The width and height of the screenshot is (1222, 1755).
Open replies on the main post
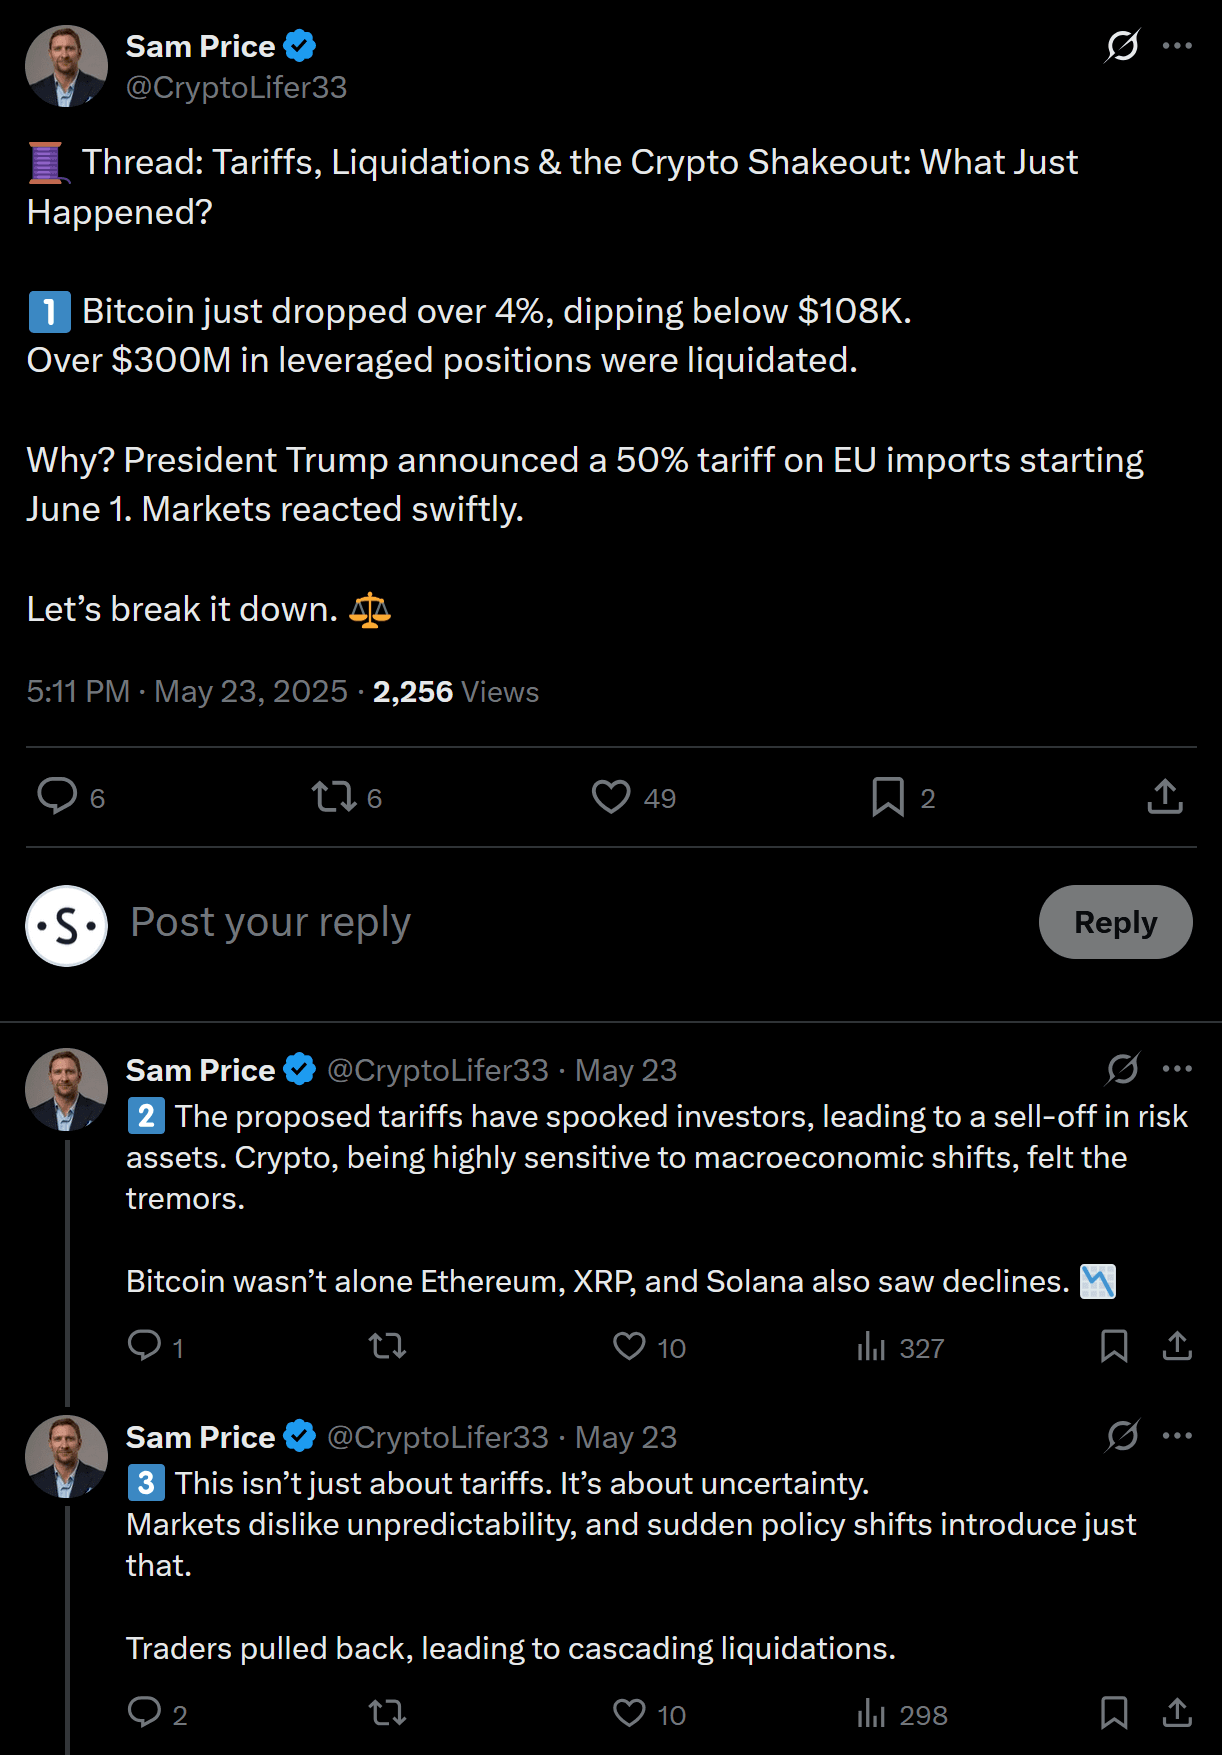(57, 797)
